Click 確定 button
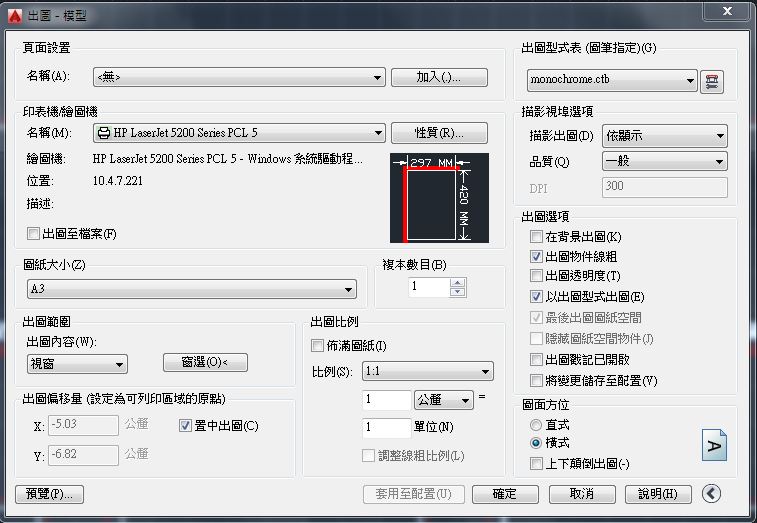 coord(505,494)
